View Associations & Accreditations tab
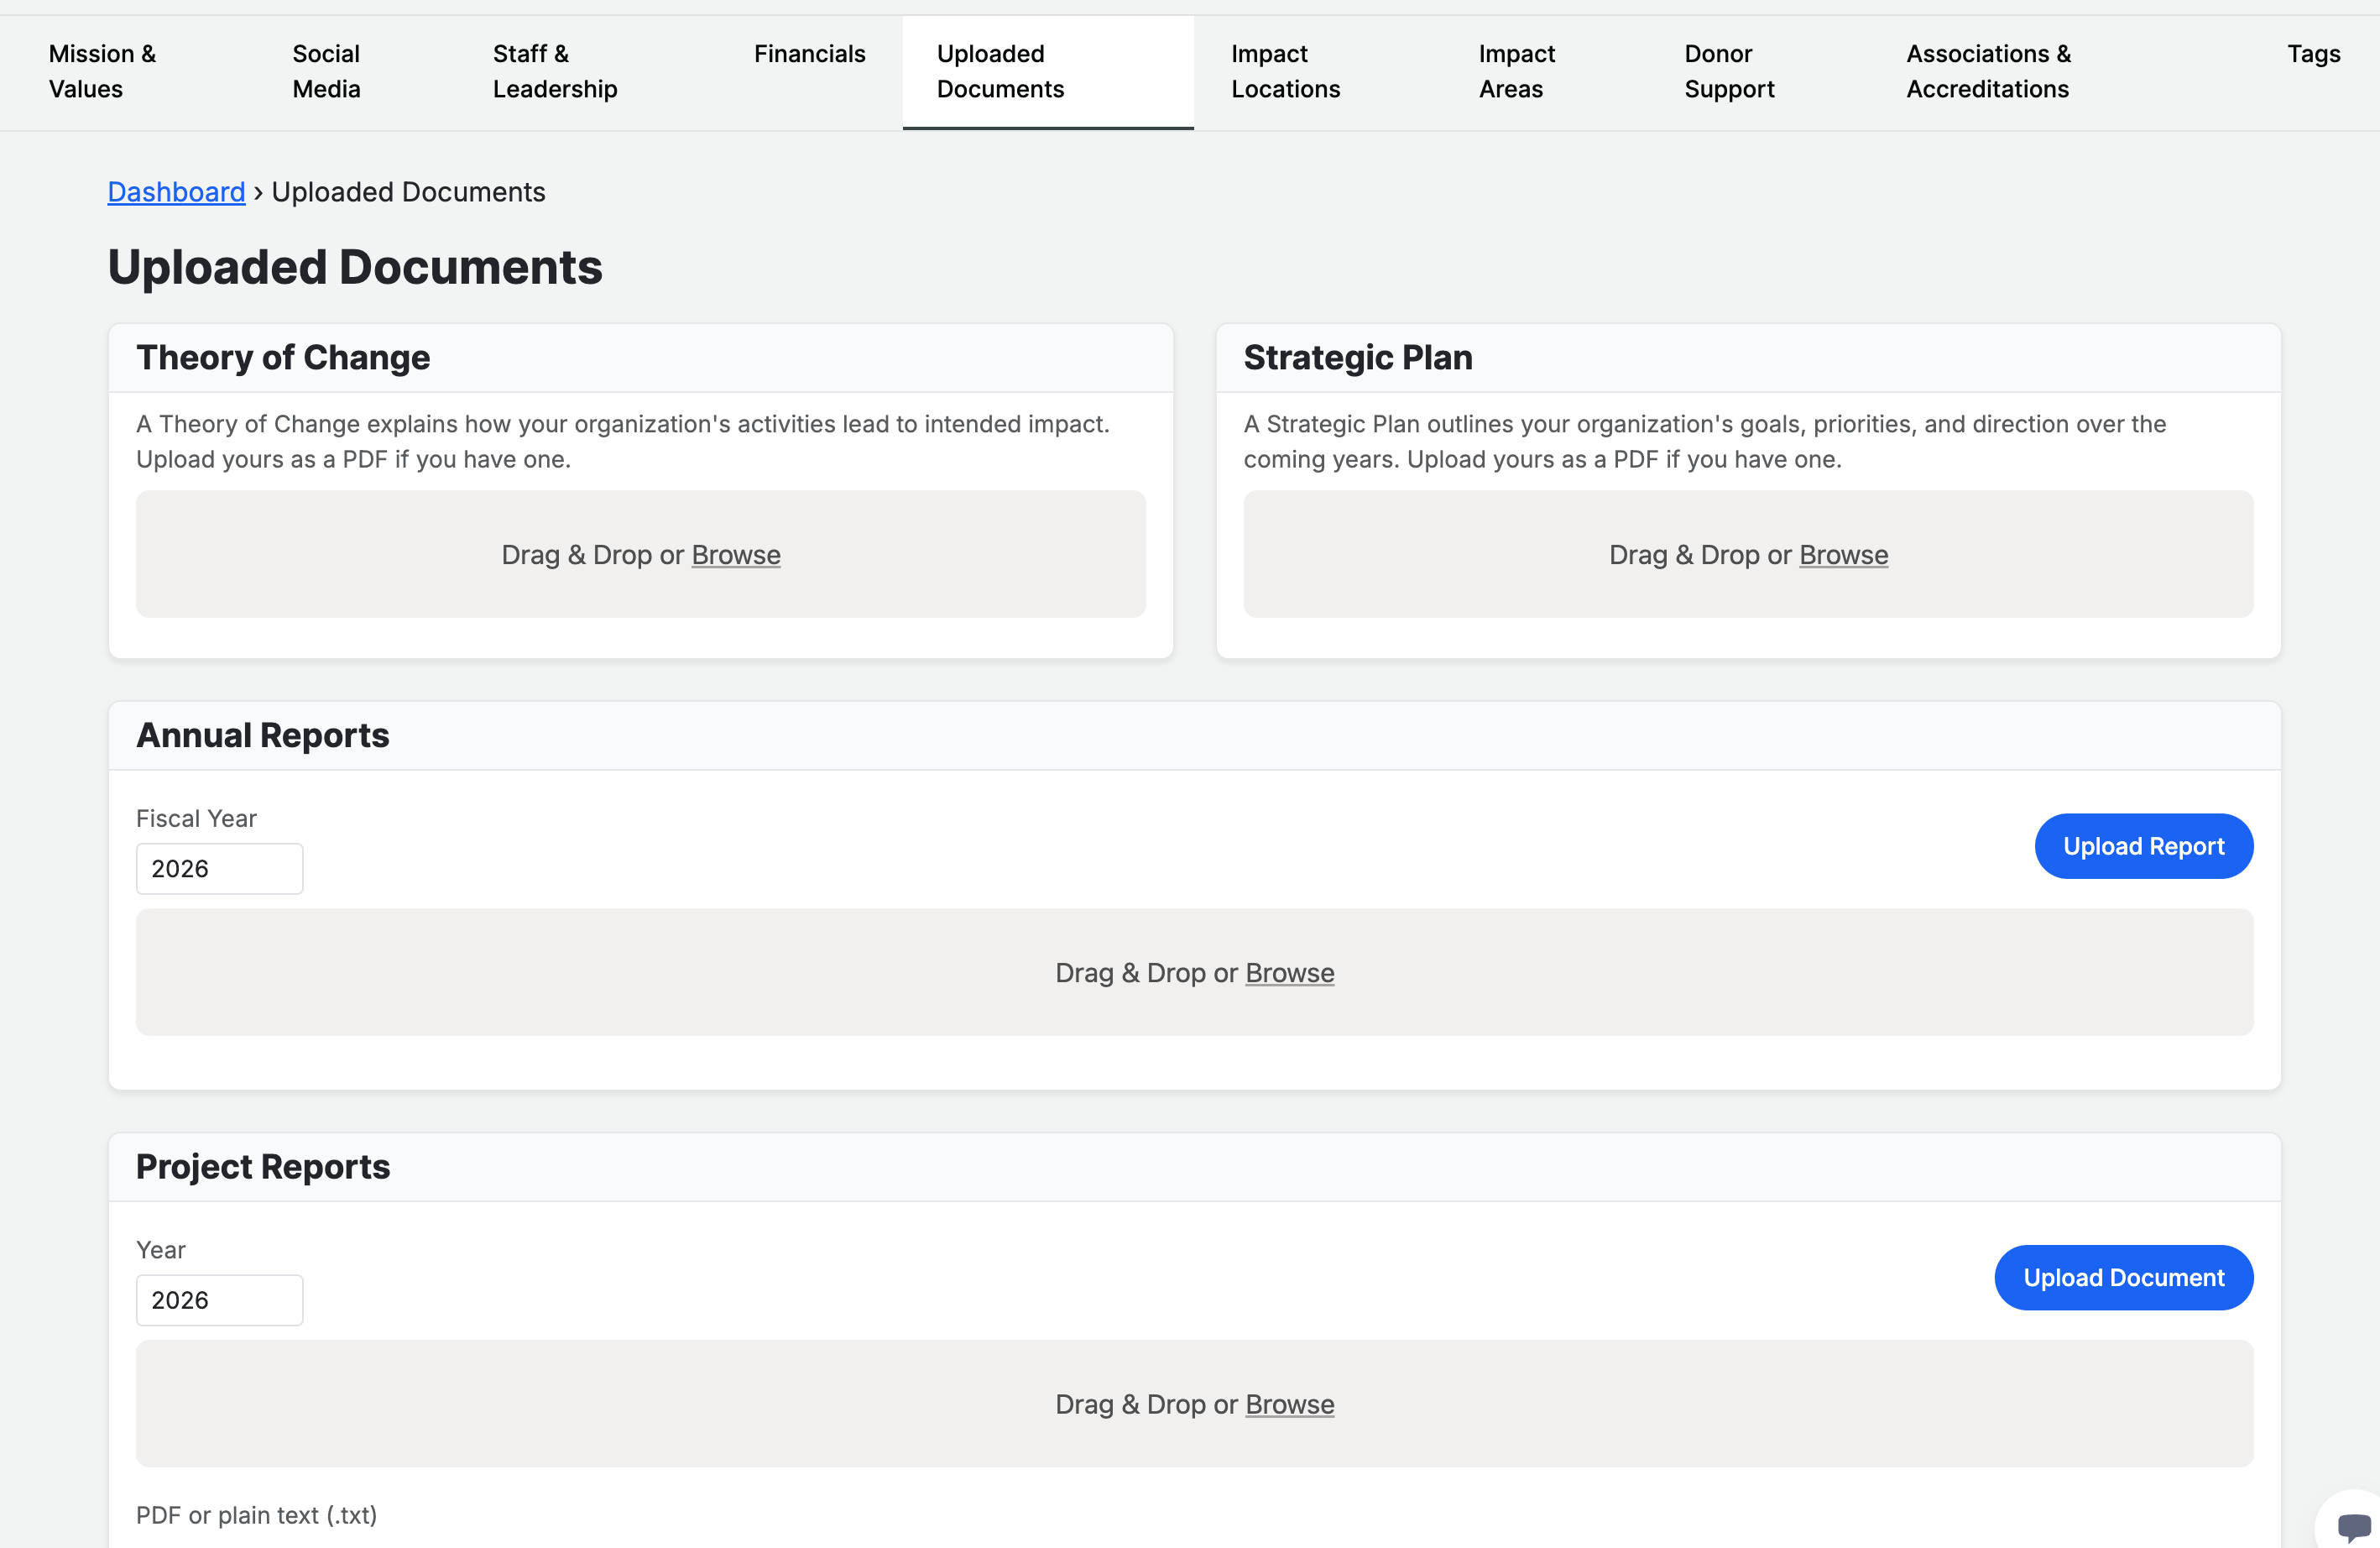 [1987, 71]
